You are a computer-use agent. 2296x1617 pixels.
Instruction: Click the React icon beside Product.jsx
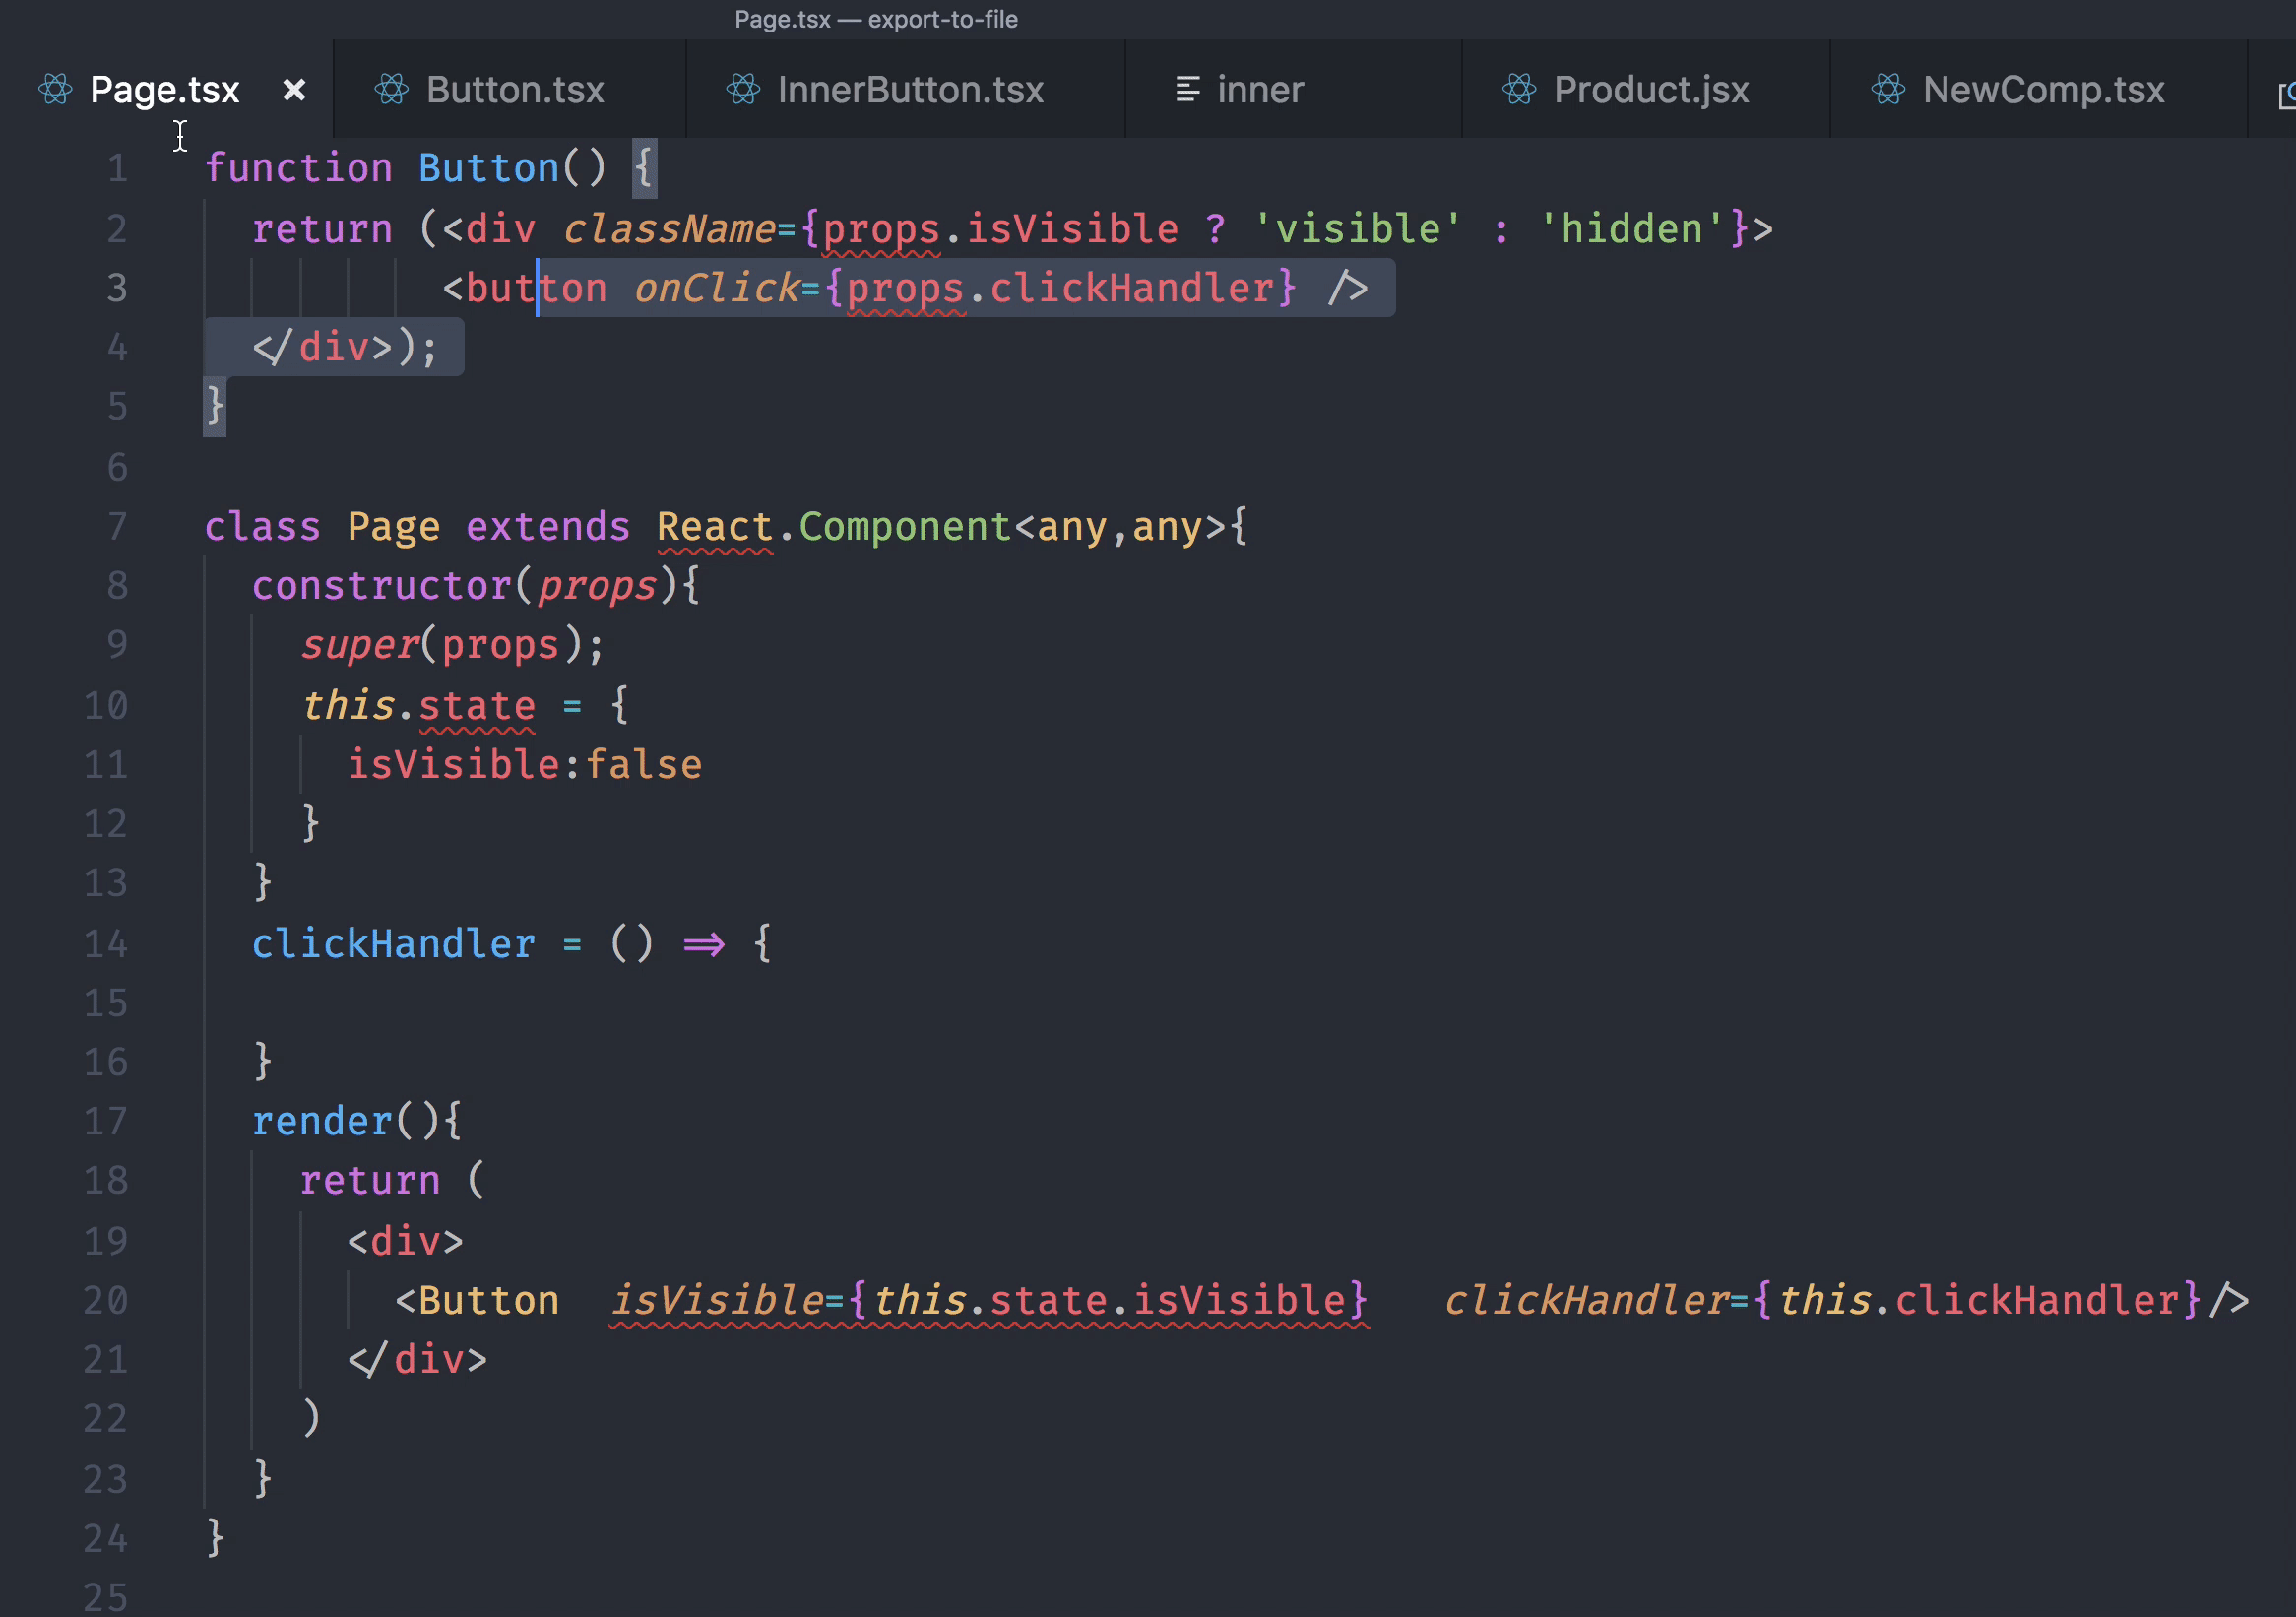(x=1519, y=90)
